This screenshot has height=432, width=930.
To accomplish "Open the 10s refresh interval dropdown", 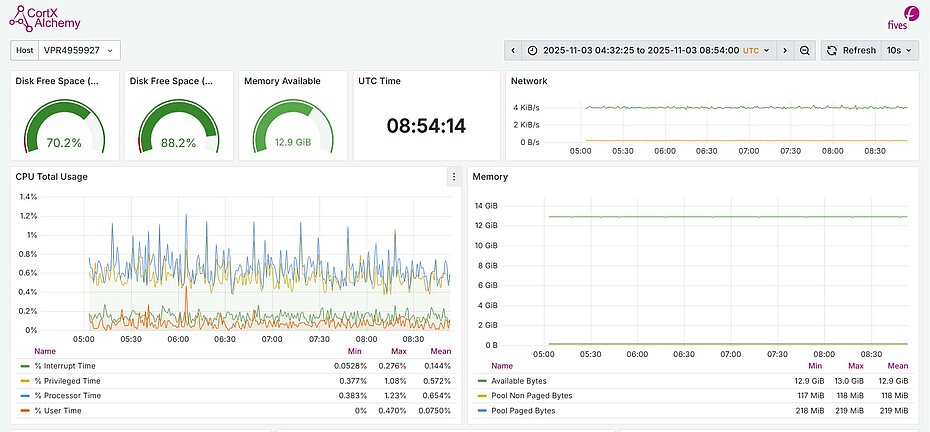I will click(x=899, y=50).
